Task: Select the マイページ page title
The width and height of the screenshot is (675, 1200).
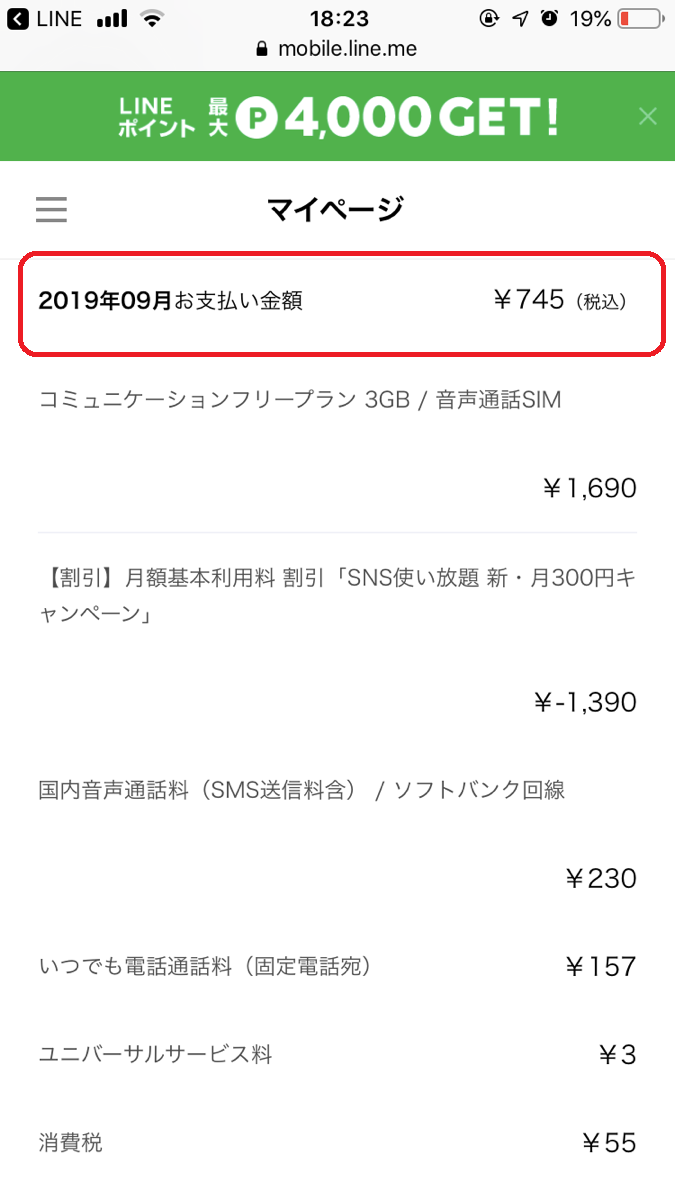Action: (337, 209)
